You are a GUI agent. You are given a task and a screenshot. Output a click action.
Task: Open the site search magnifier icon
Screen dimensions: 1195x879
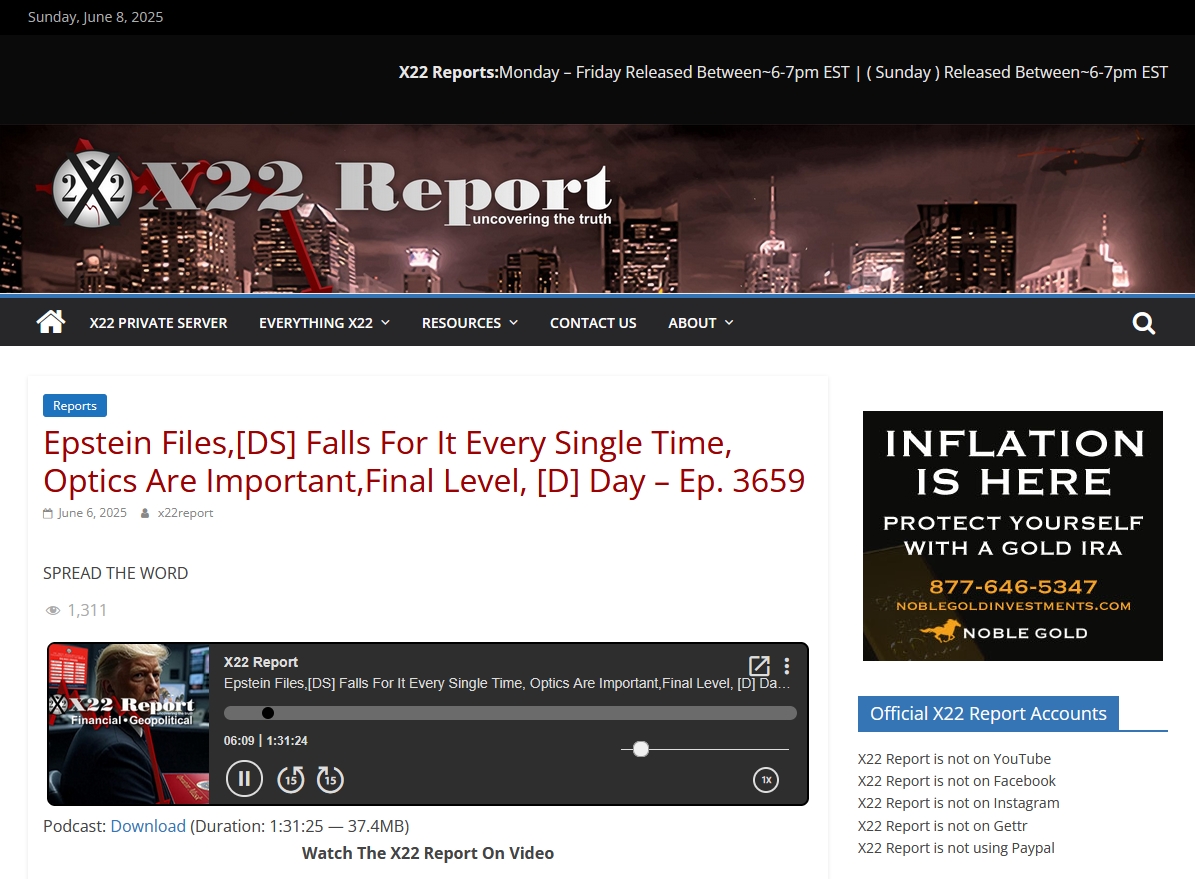click(1143, 323)
